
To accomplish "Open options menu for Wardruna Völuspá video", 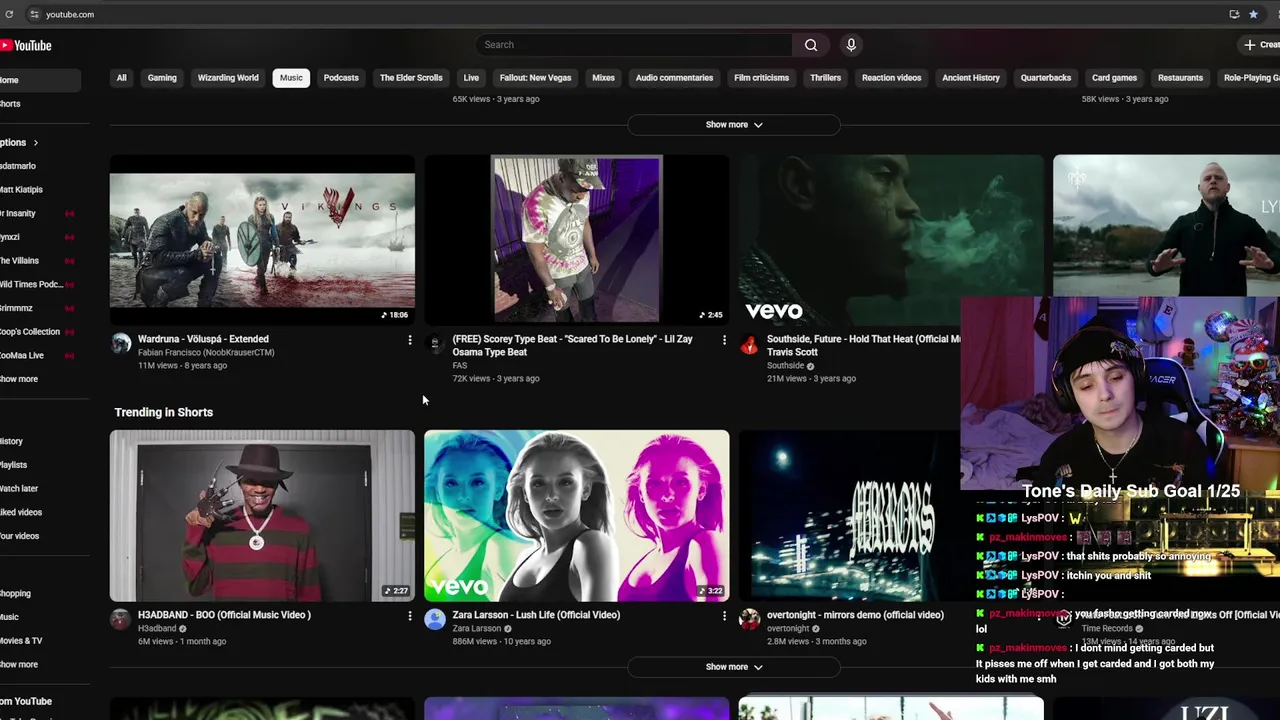I will click(x=409, y=340).
